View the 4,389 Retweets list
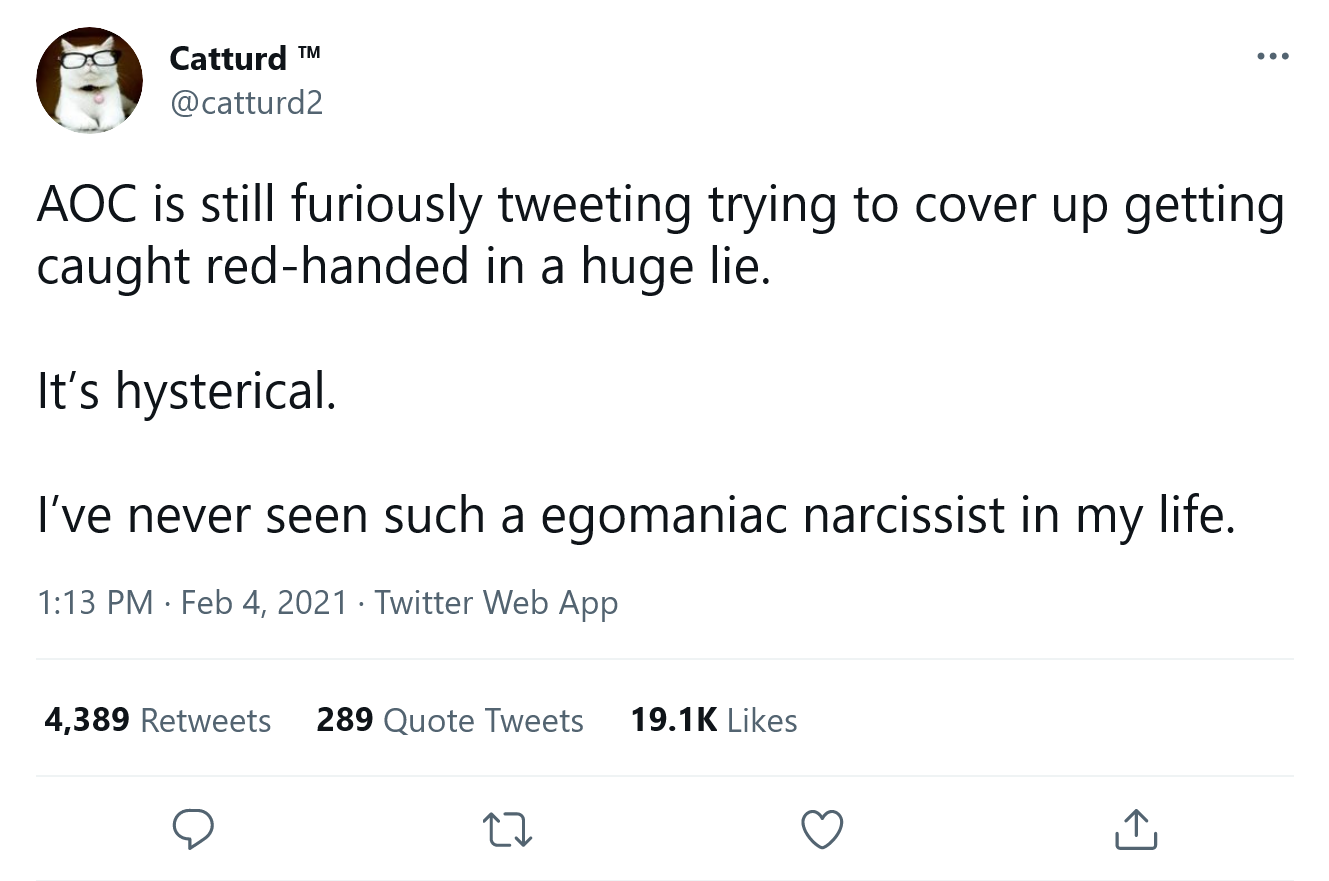This screenshot has width=1329, height=881. click(157, 720)
